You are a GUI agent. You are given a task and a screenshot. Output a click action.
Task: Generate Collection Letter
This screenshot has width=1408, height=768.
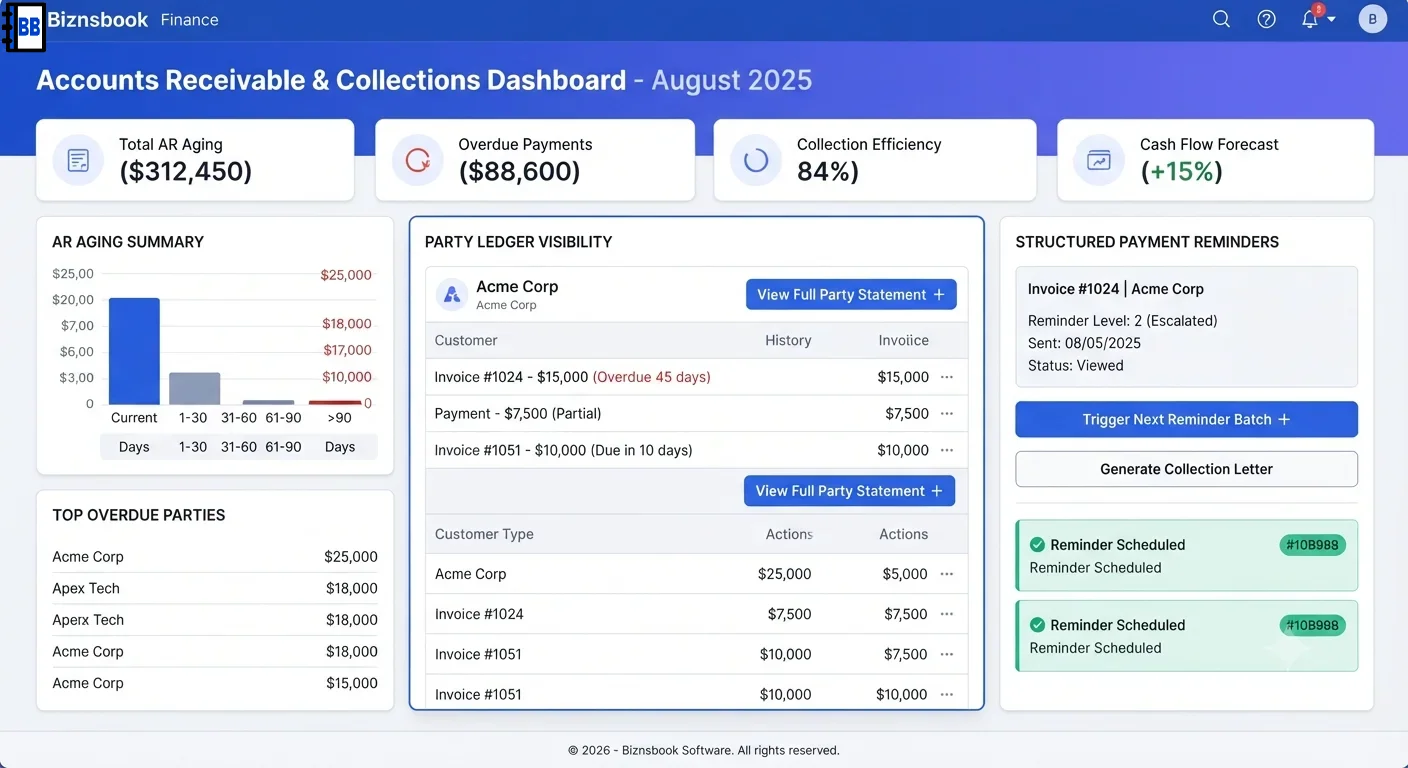point(1186,469)
